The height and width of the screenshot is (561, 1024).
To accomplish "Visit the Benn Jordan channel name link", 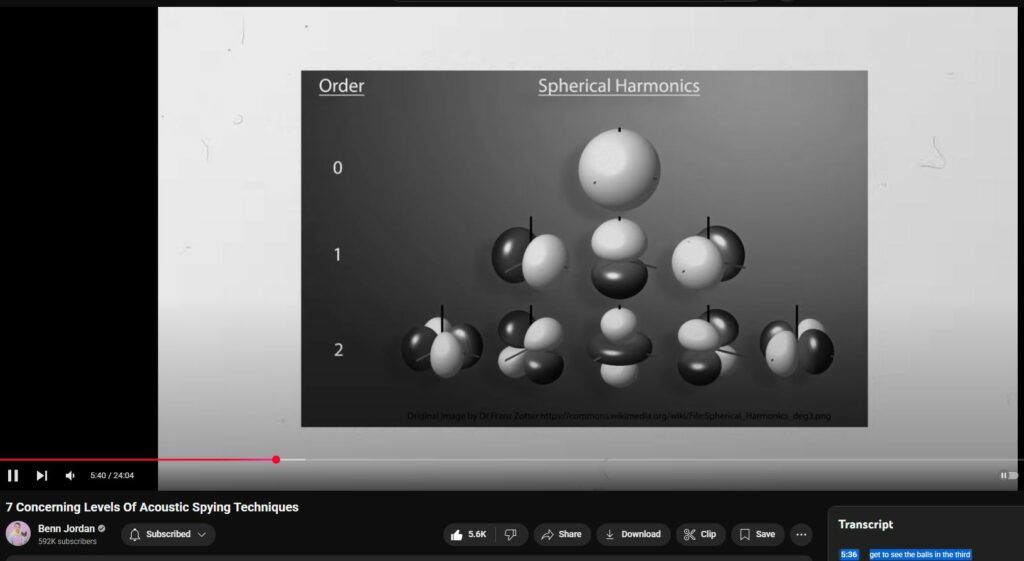I will 64,528.
